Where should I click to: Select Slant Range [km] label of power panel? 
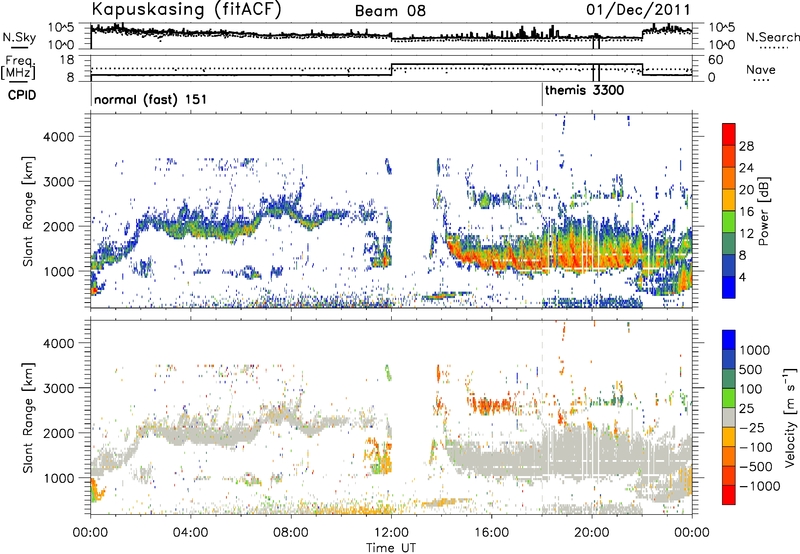point(28,211)
